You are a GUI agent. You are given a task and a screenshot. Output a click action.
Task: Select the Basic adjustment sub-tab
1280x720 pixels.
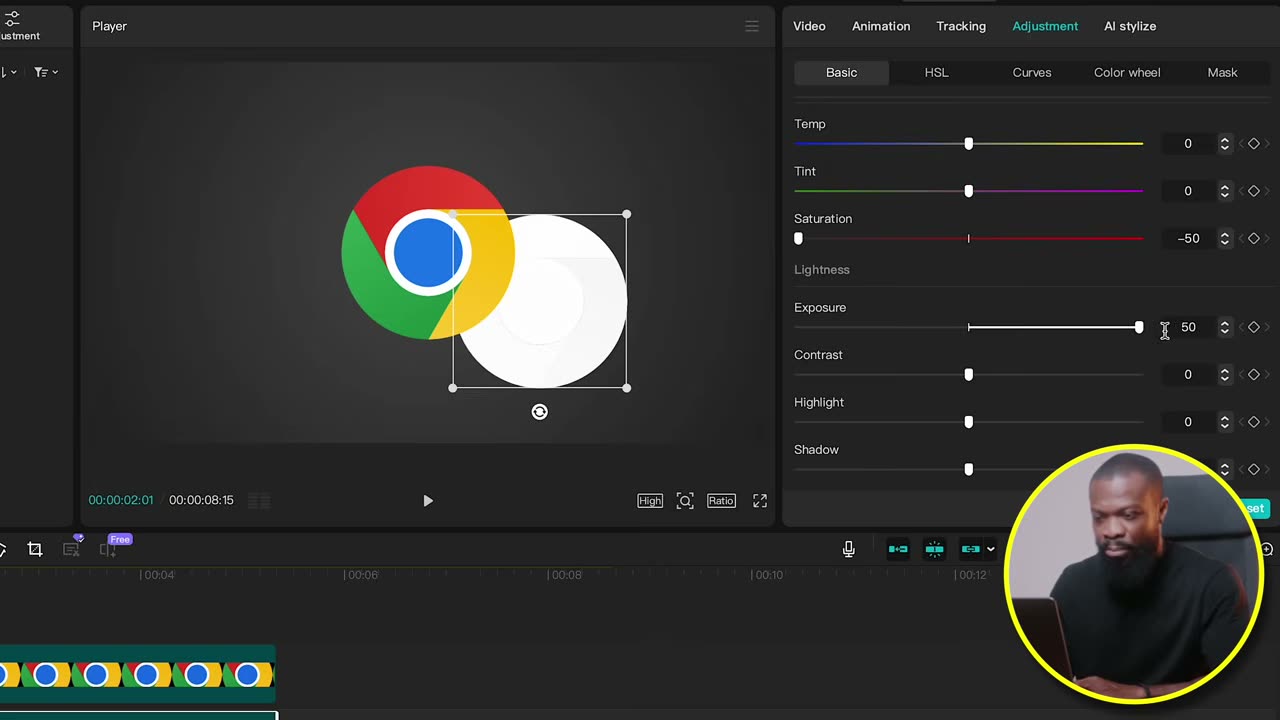coord(841,72)
